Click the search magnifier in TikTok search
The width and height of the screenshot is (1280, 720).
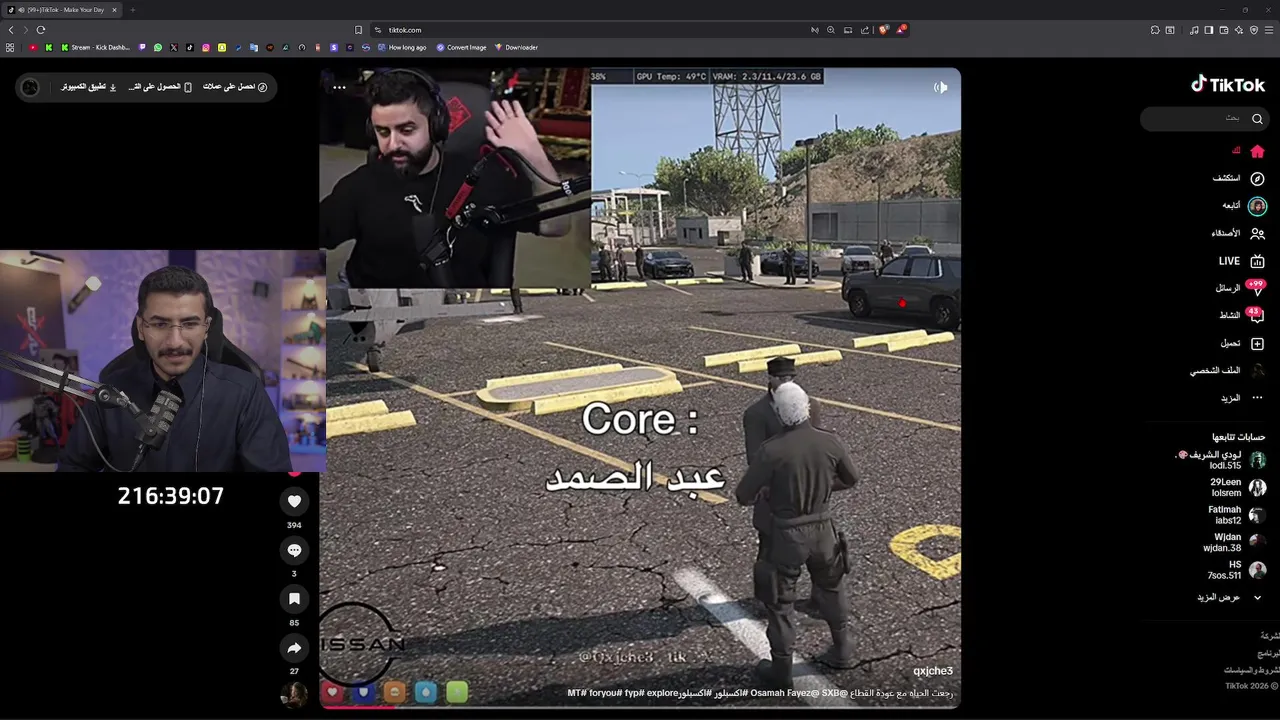coord(1257,119)
